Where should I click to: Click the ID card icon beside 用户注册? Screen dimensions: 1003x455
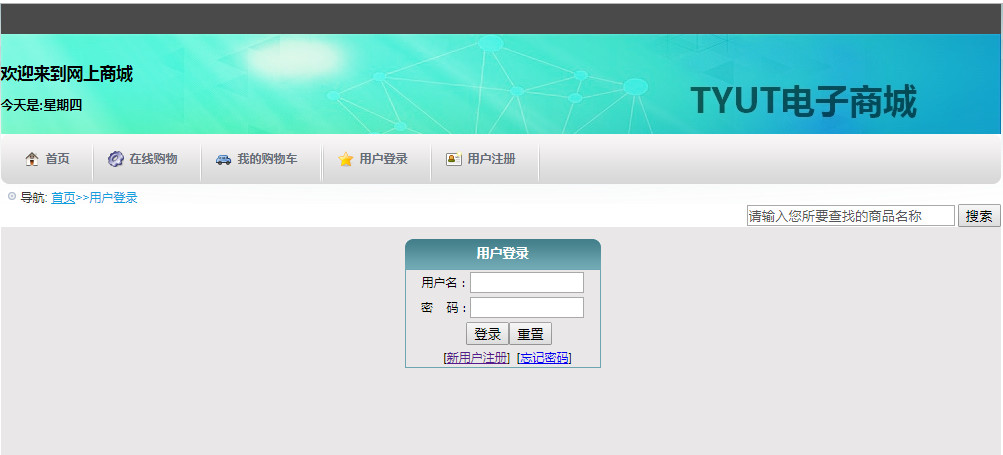point(454,159)
